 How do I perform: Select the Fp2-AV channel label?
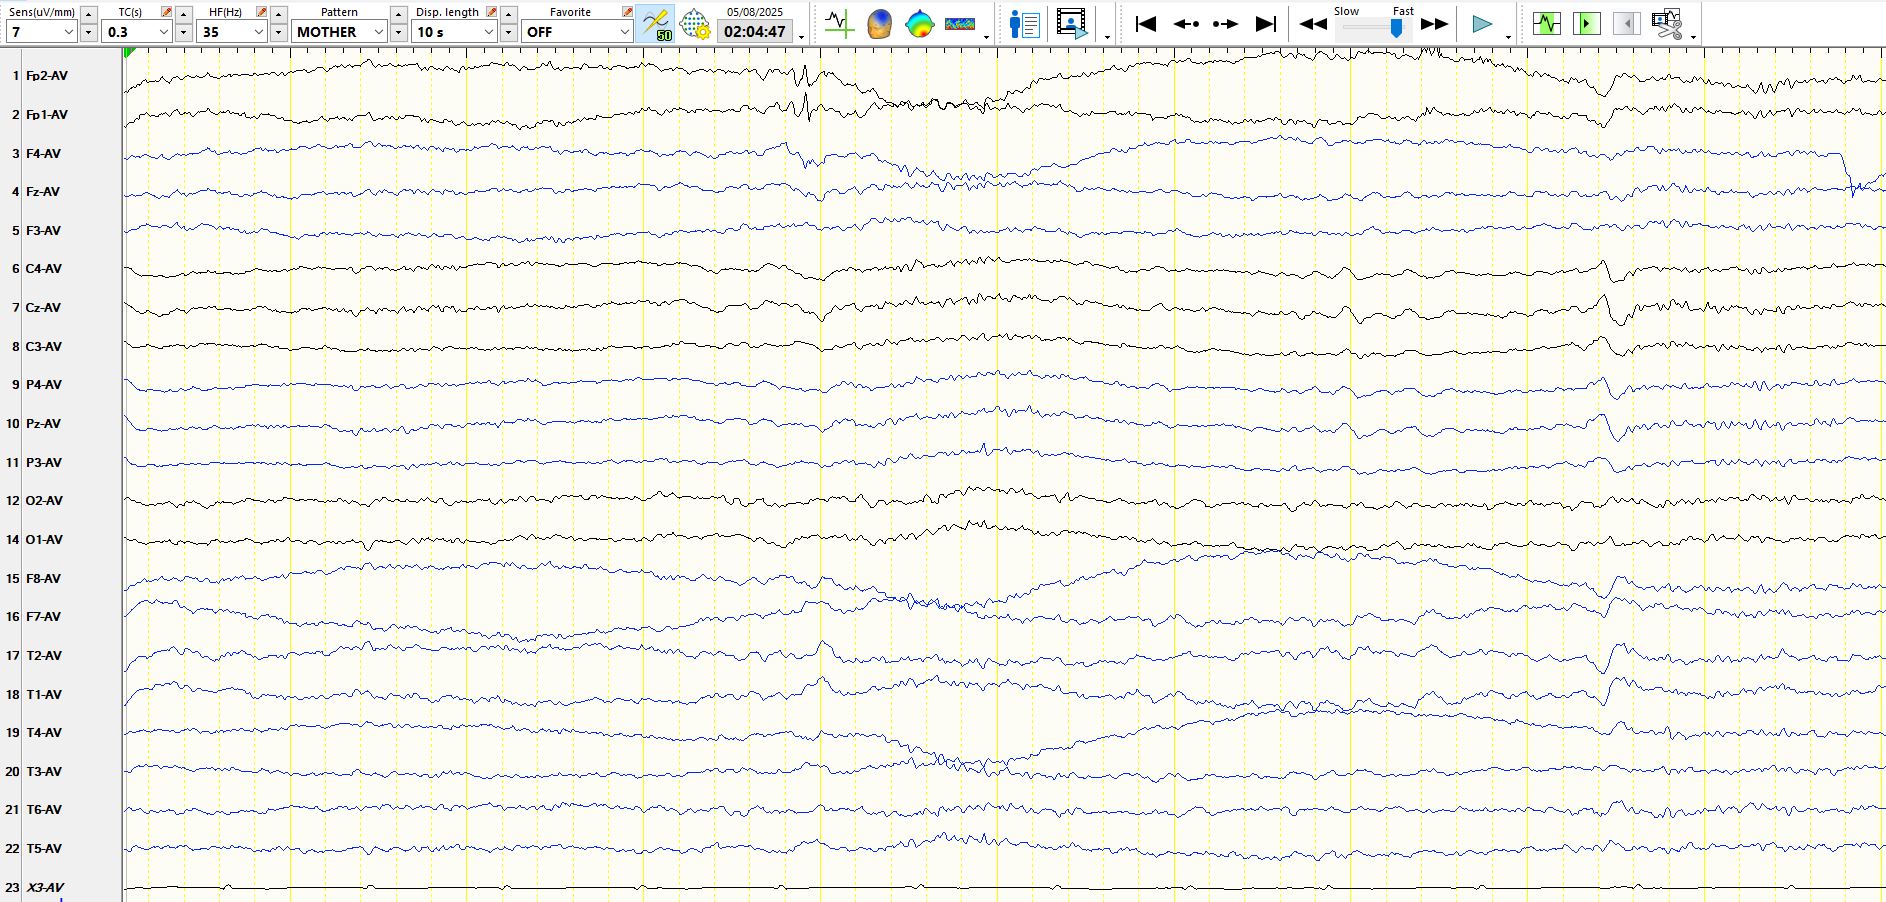pyautogui.click(x=47, y=76)
